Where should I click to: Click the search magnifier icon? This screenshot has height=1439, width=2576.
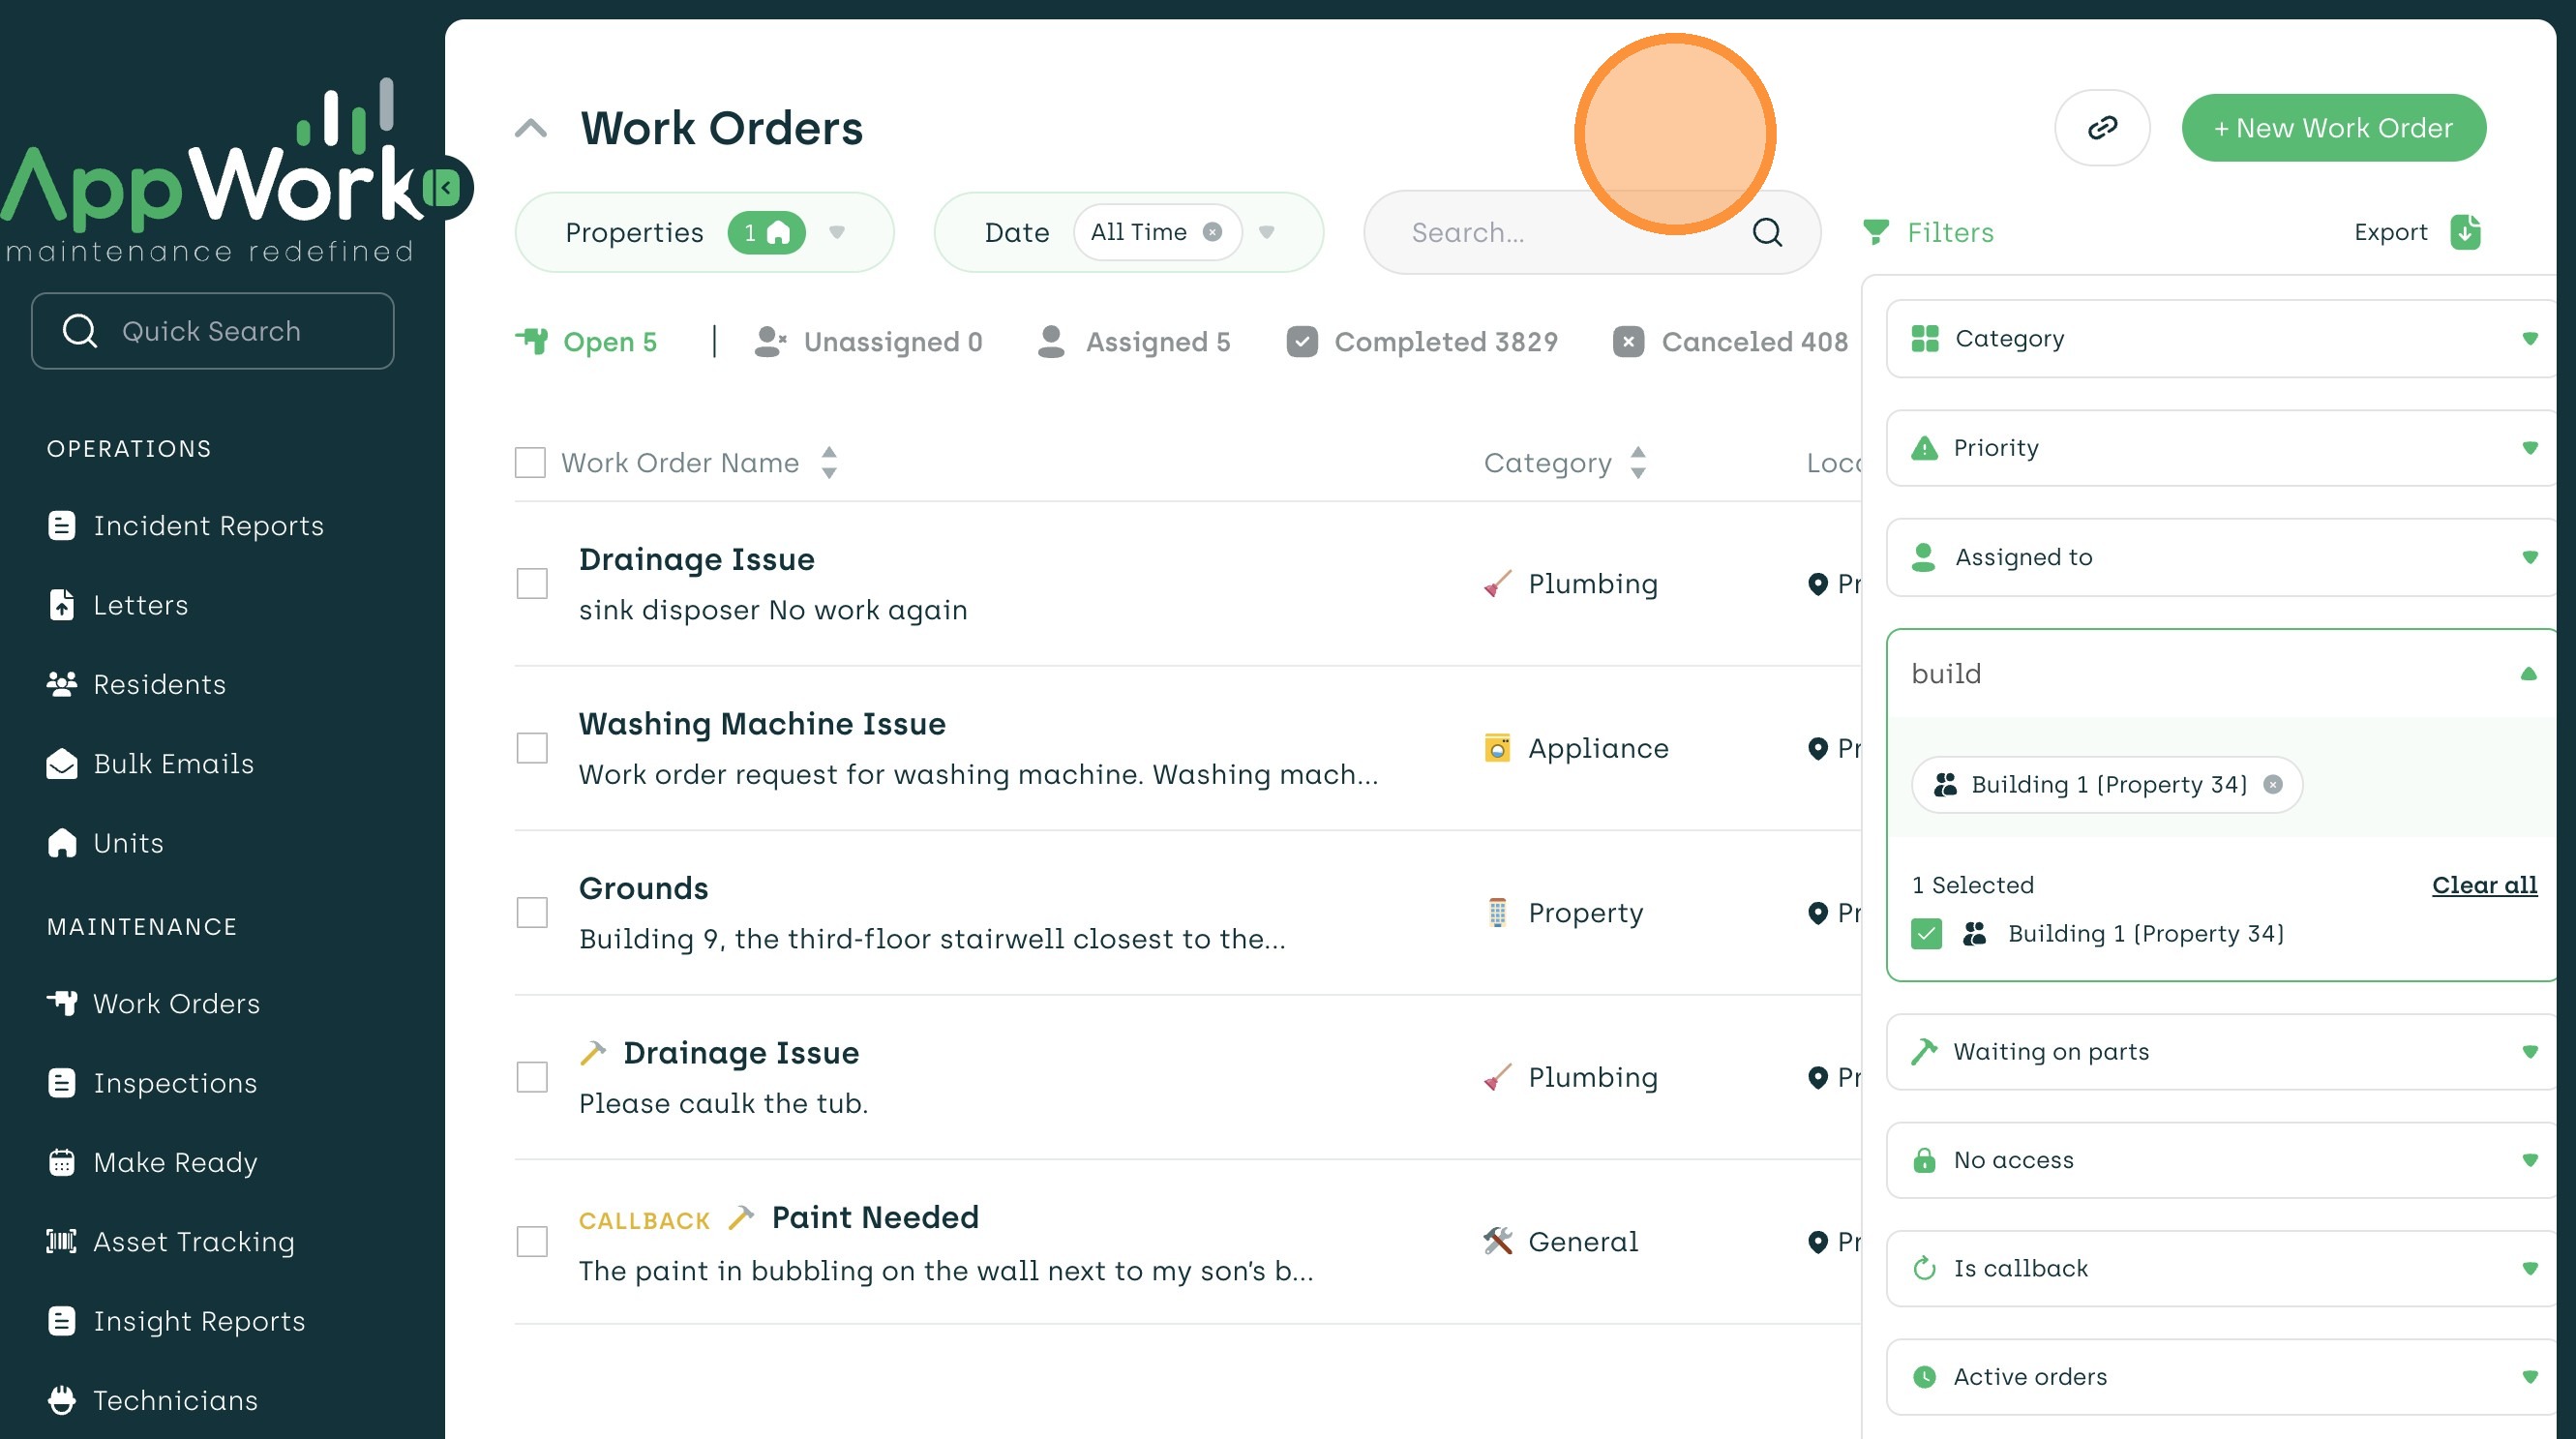[1767, 232]
